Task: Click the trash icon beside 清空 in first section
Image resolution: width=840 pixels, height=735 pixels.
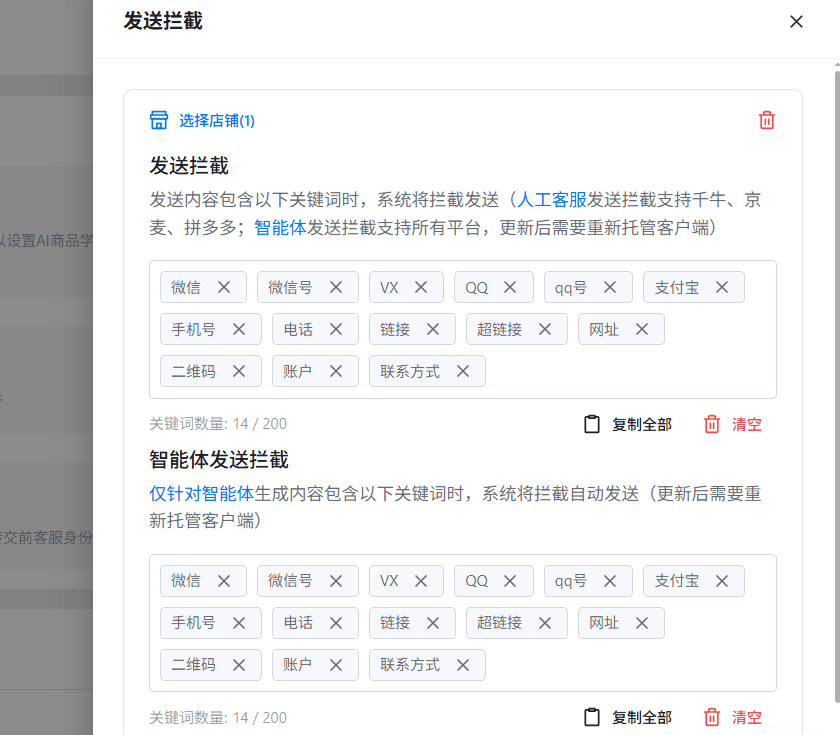Action: pos(711,424)
